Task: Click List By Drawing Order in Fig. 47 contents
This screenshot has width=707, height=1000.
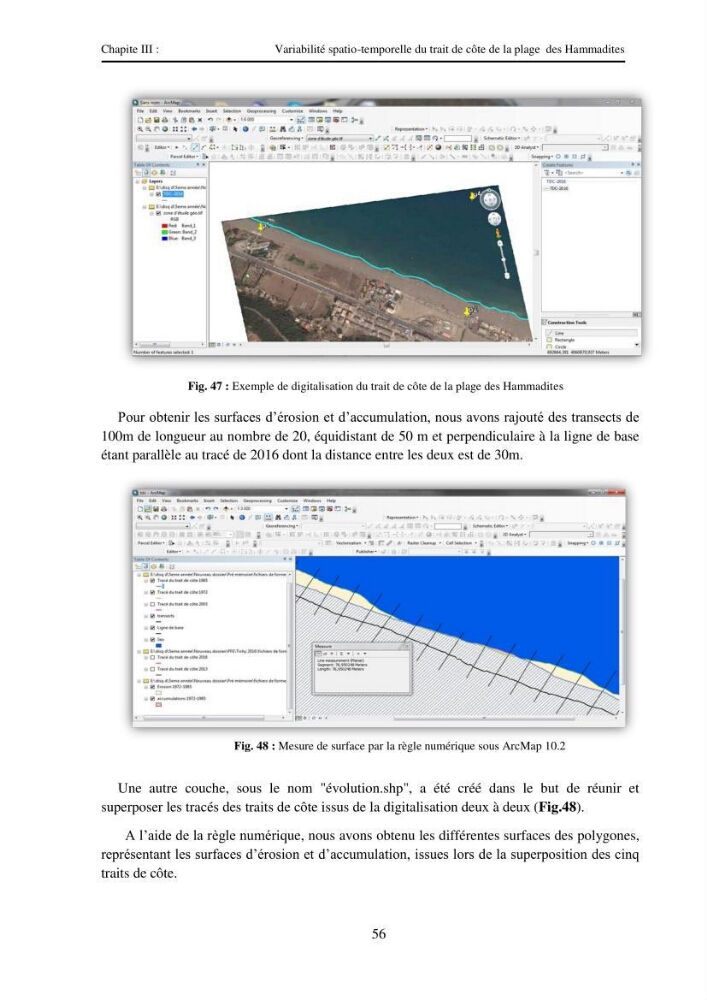Action: 138,173
